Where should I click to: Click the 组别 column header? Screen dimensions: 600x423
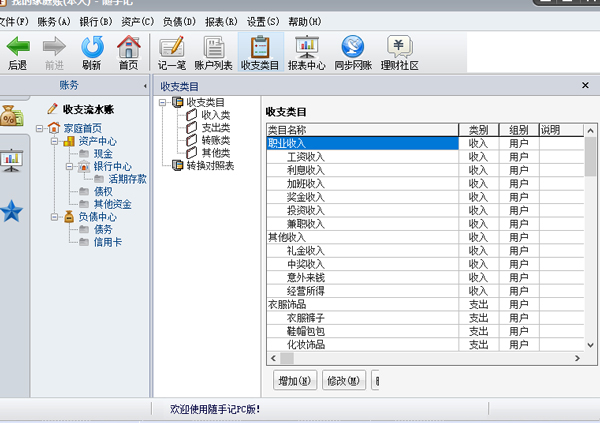point(519,130)
